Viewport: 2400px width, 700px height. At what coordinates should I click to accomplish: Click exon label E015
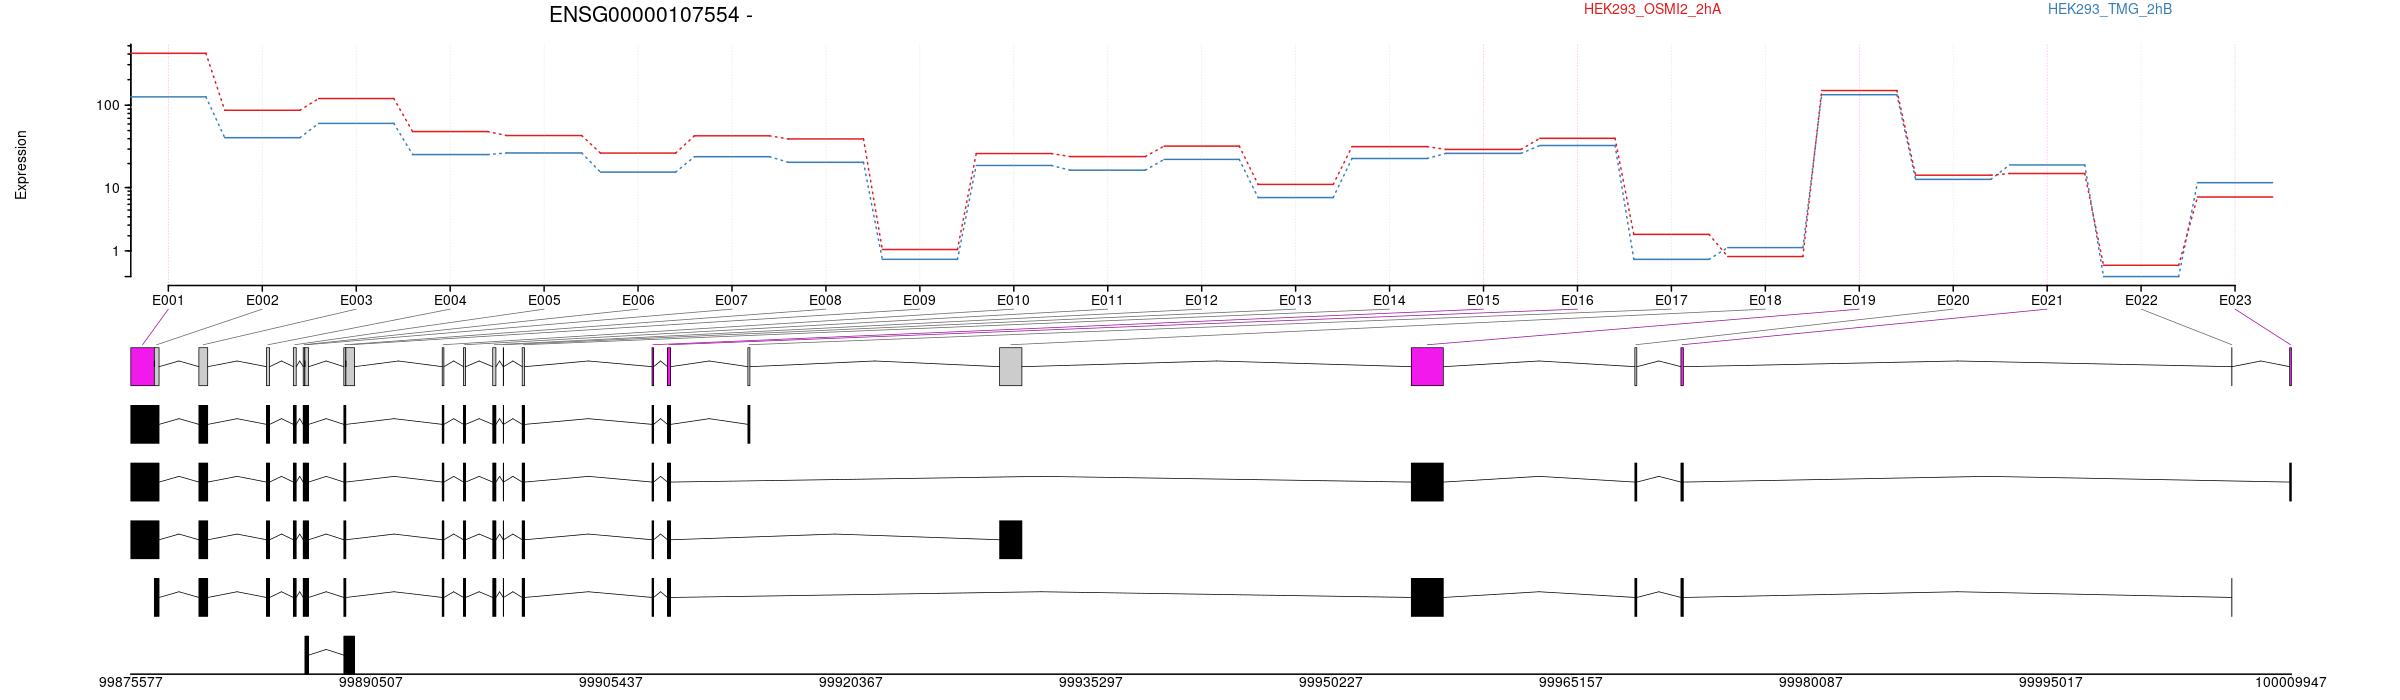click(x=1483, y=300)
